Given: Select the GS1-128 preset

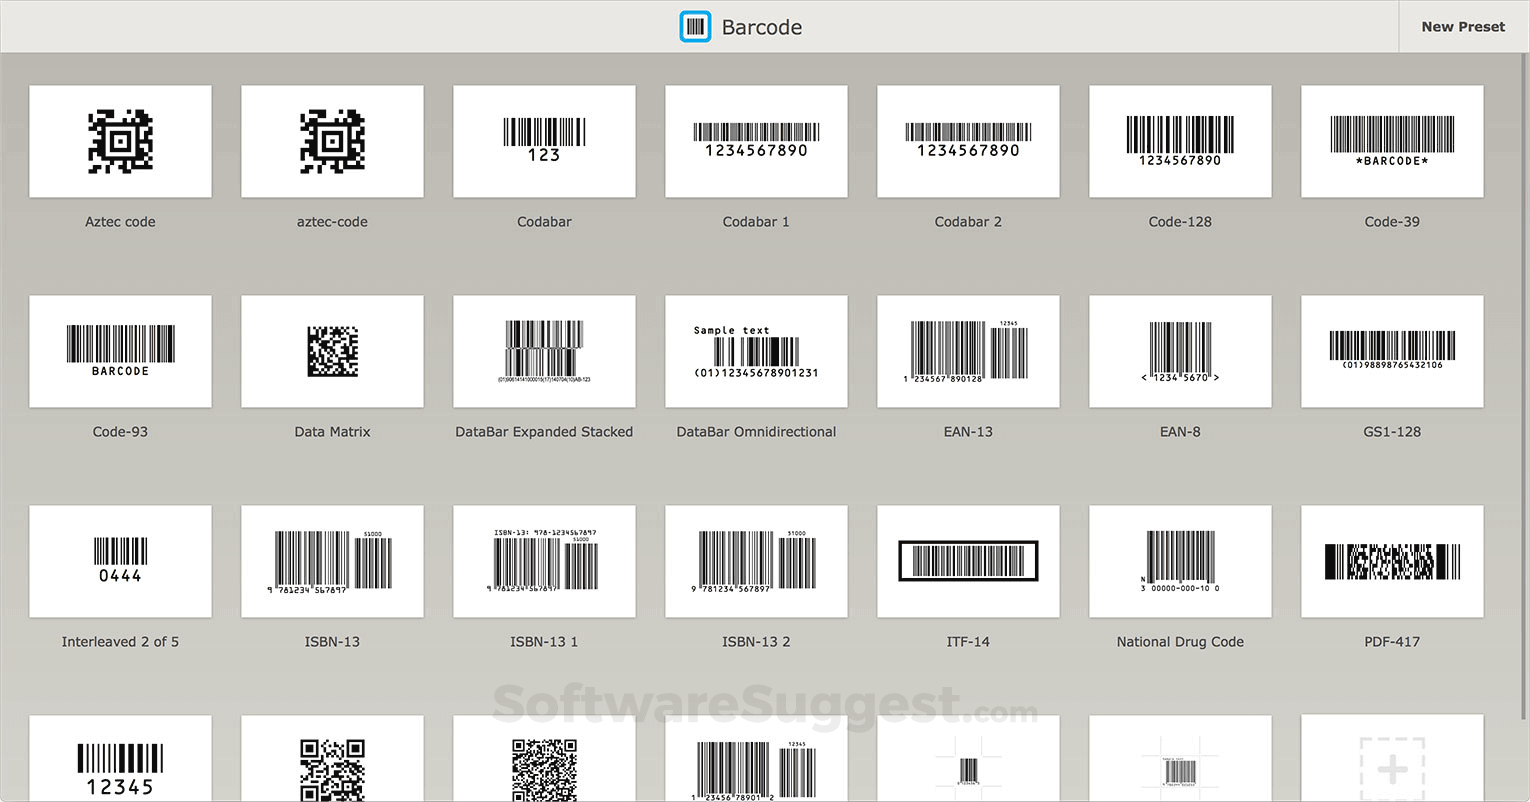Looking at the screenshot, I should [1392, 351].
